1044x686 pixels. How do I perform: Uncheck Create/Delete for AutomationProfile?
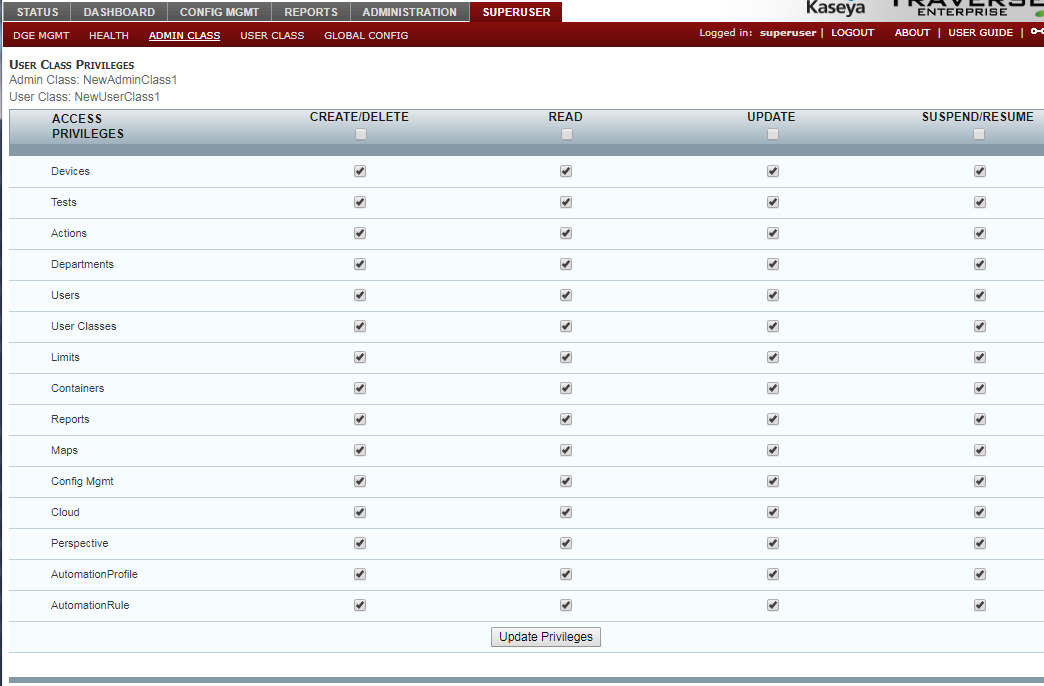[360, 574]
